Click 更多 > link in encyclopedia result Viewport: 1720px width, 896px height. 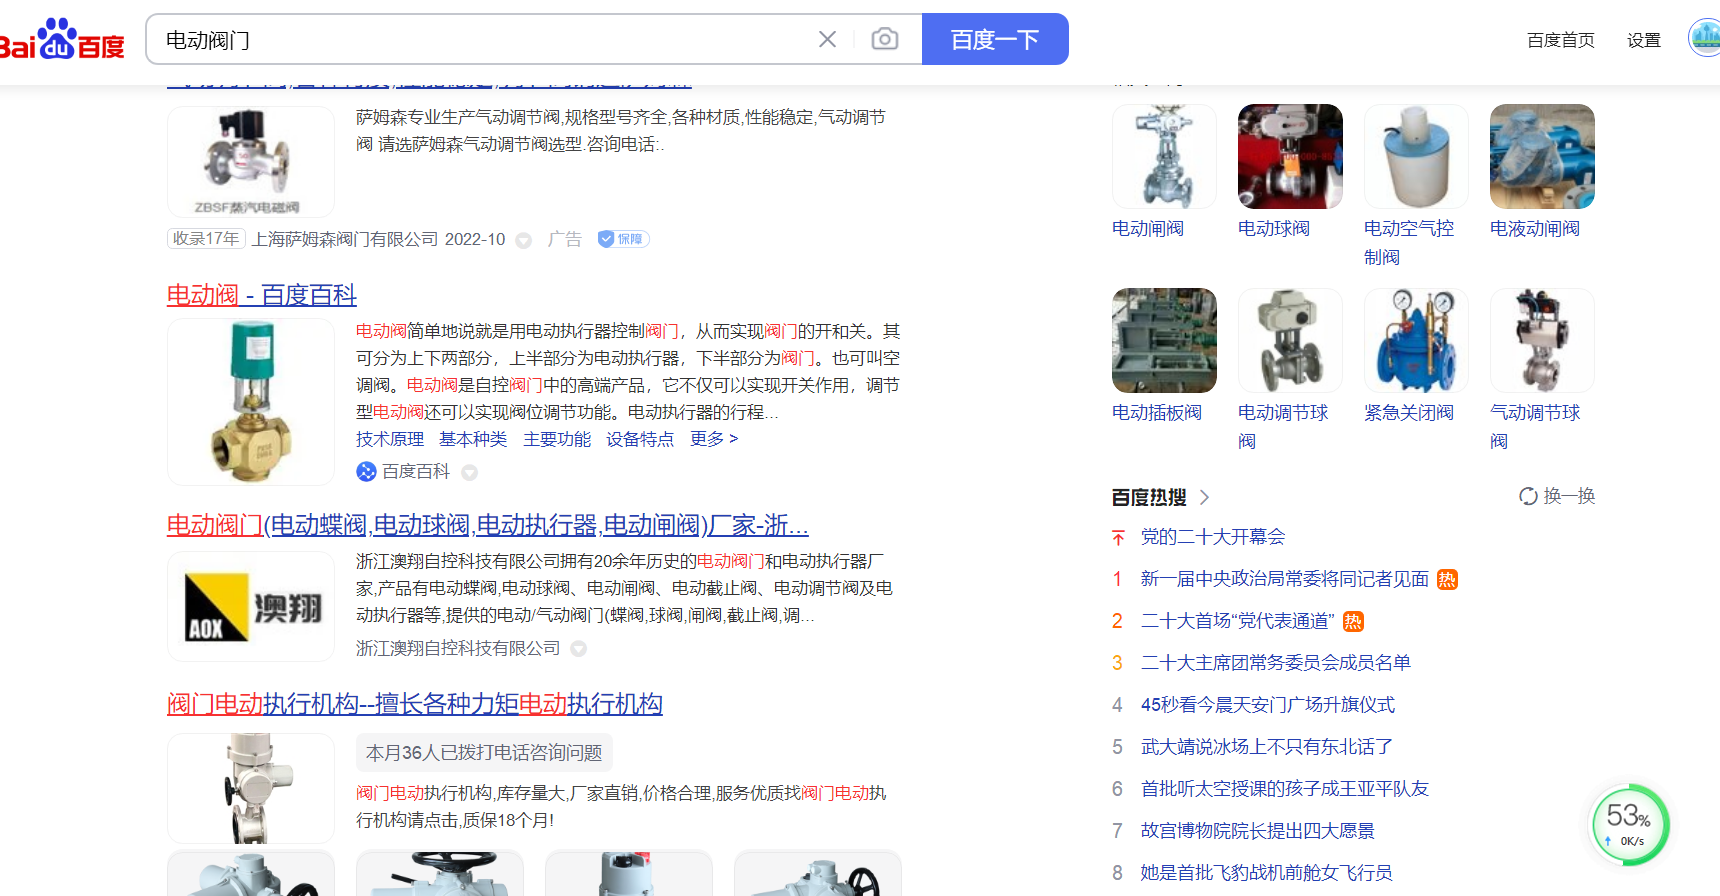pyautogui.click(x=713, y=439)
